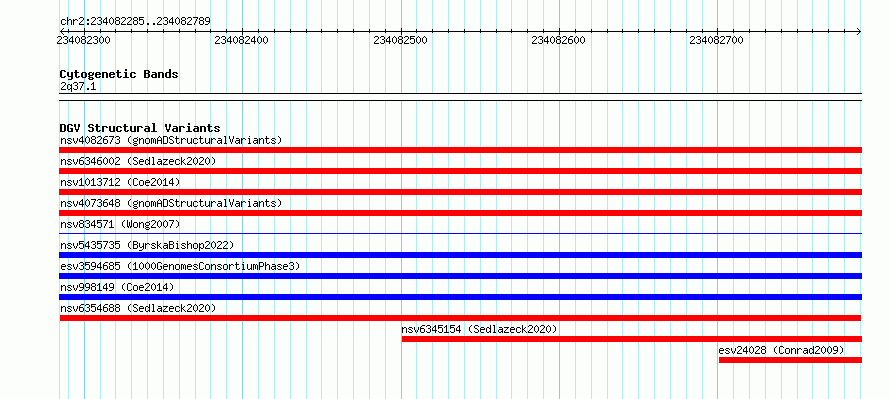Select the thin blue line under nsv834571
The width and height of the screenshot is (890, 399).
460,233
